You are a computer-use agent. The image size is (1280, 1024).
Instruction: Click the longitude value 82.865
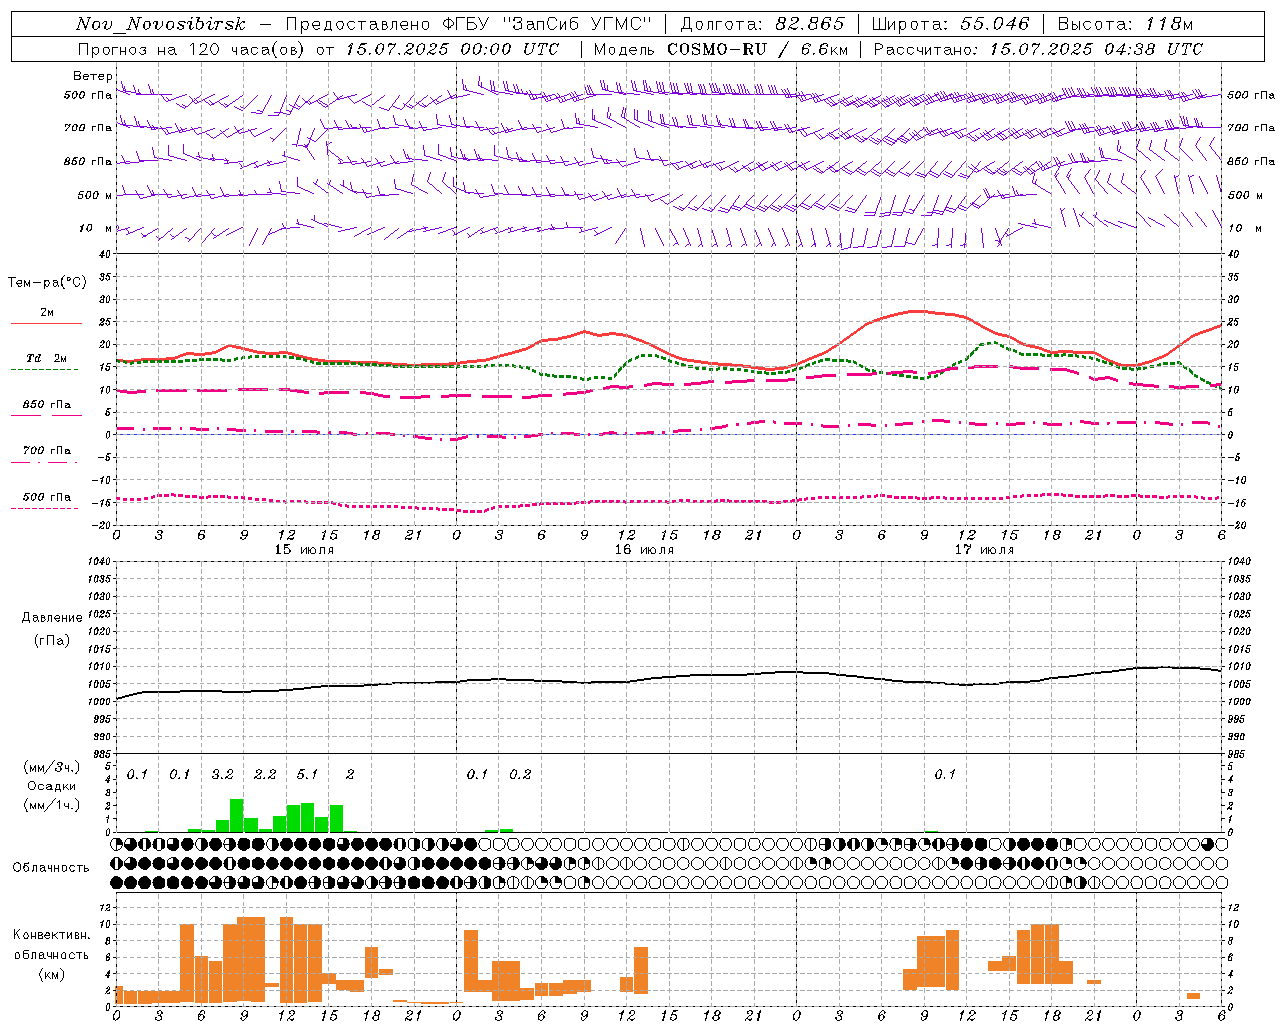point(810,25)
